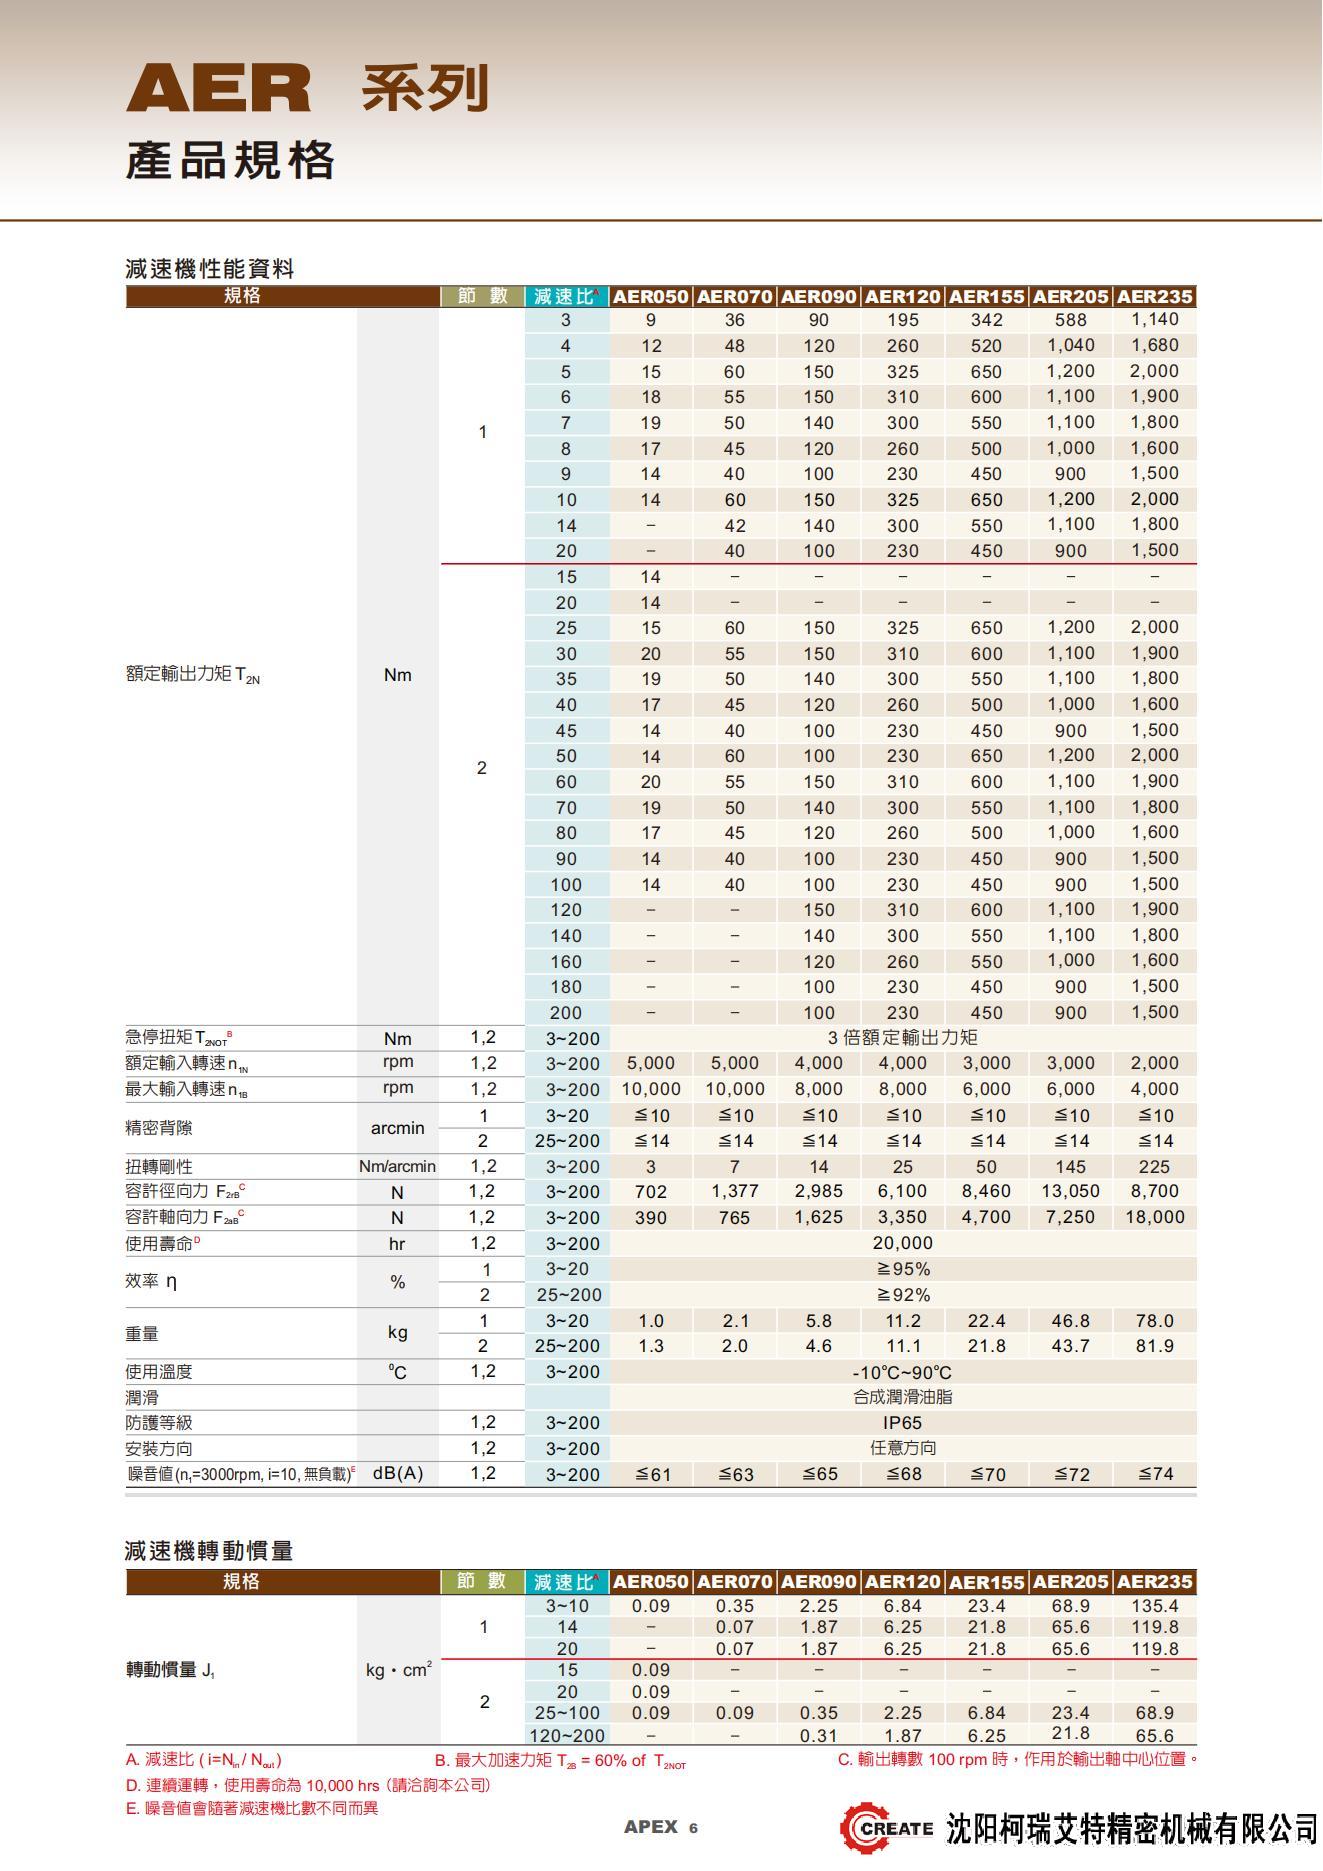
Task: Click 節數 header in inertia table
Action: click(482, 1582)
